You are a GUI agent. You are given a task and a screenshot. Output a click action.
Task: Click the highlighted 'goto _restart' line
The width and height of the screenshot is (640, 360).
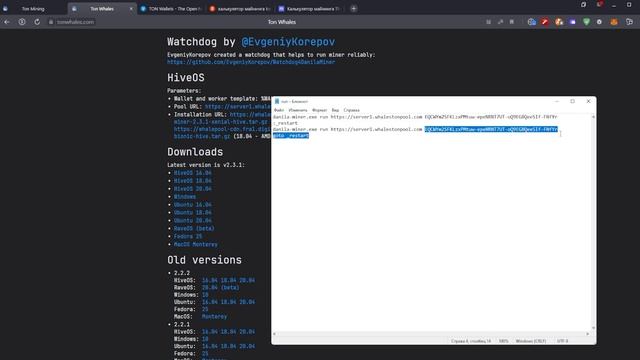point(291,136)
